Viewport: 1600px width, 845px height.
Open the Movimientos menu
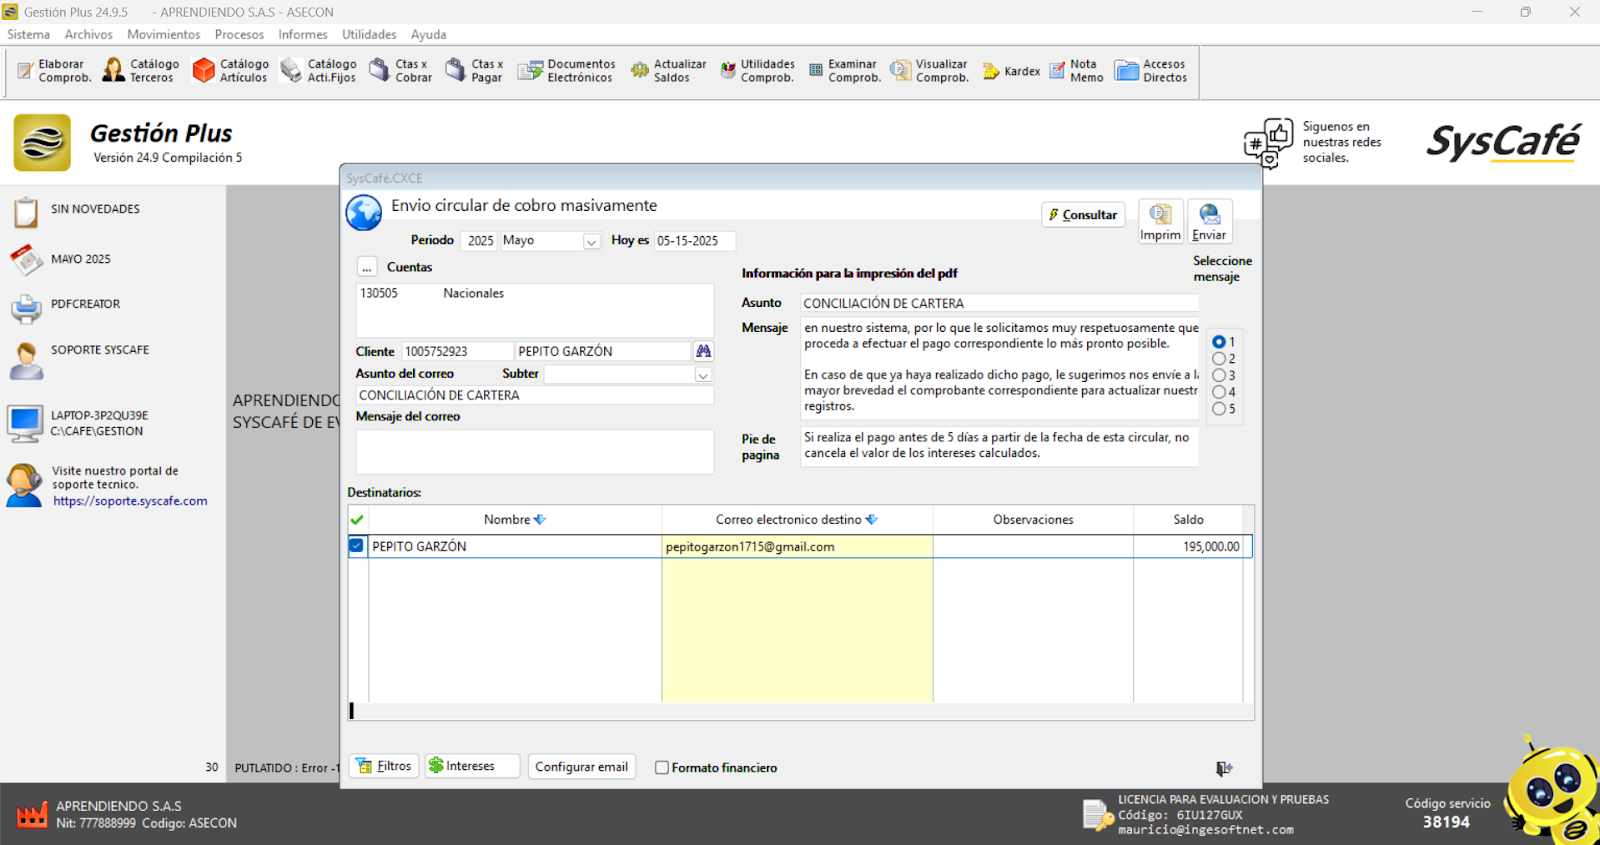point(163,34)
